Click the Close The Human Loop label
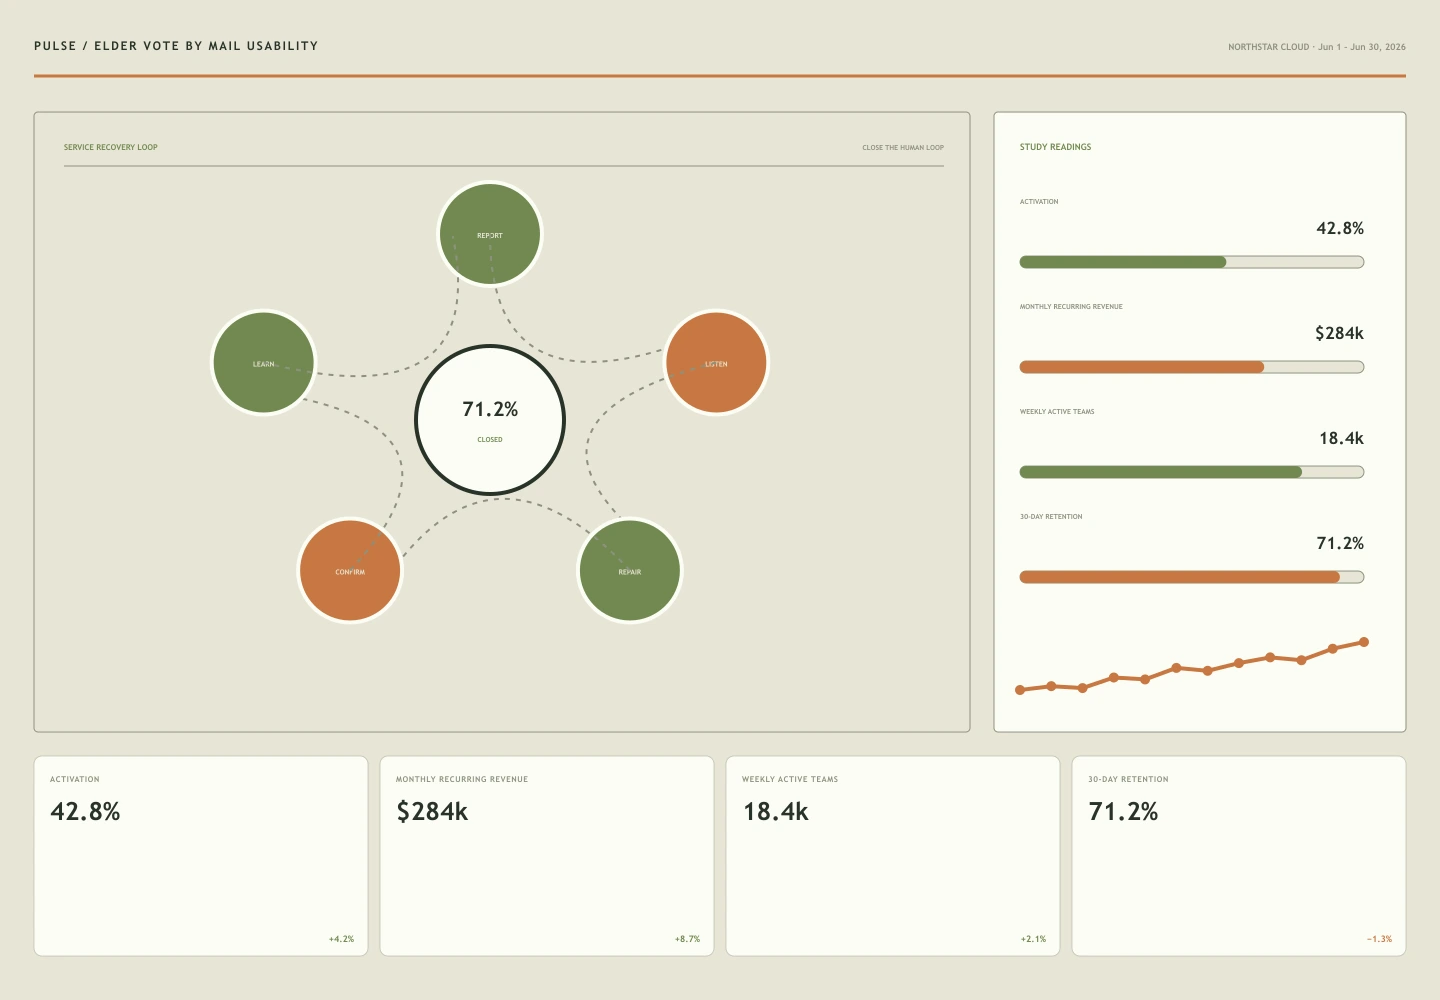Screen dimensions: 1440x1000 pos(903,147)
